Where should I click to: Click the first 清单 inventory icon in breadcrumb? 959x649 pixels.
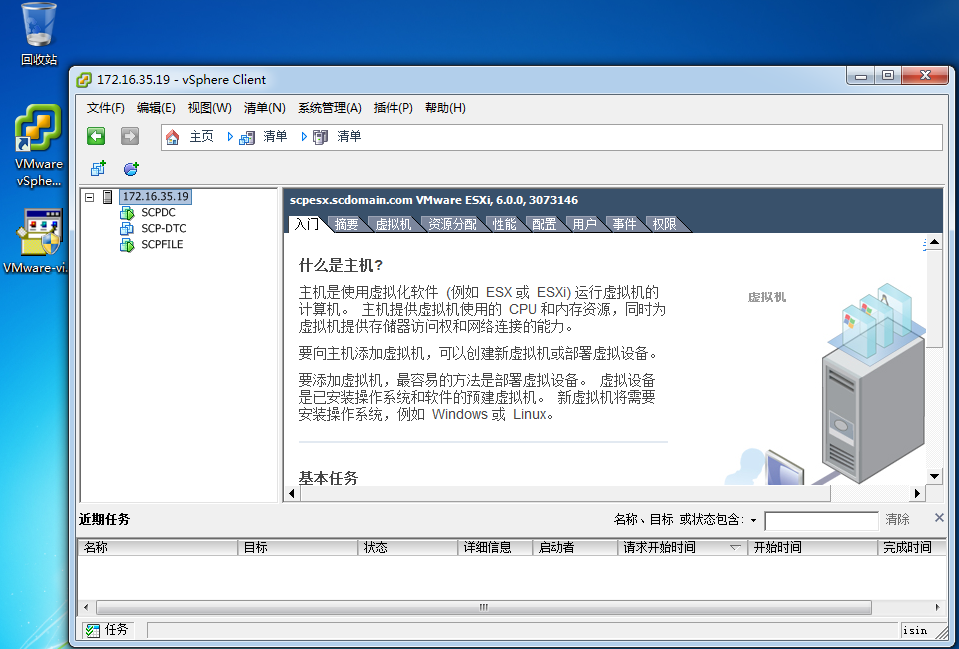coord(247,137)
